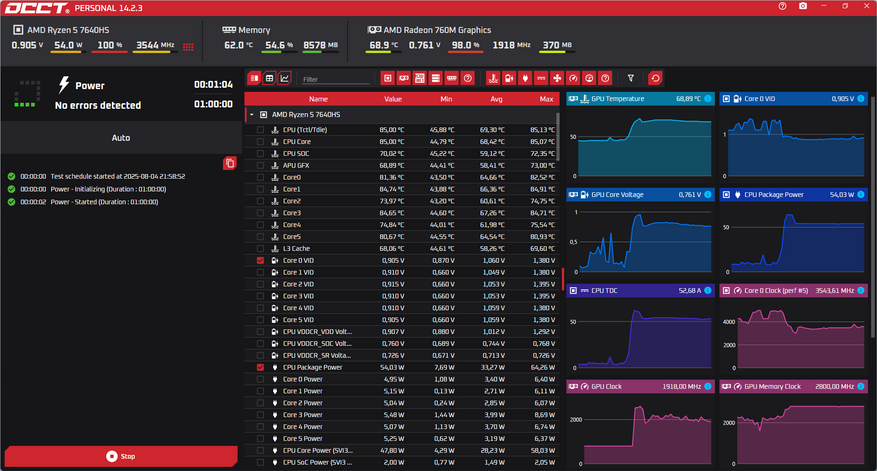Collapse the AMD Ryzen 5 7640HS group
The width and height of the screenshot is (877, 471).
click(x=252, y=115)
